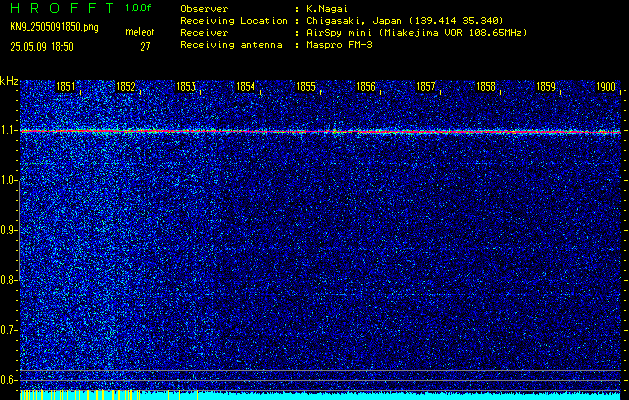The width and height of the screenshot is (629, 400).
Task: Click the meteor count label
Action: 140,32
